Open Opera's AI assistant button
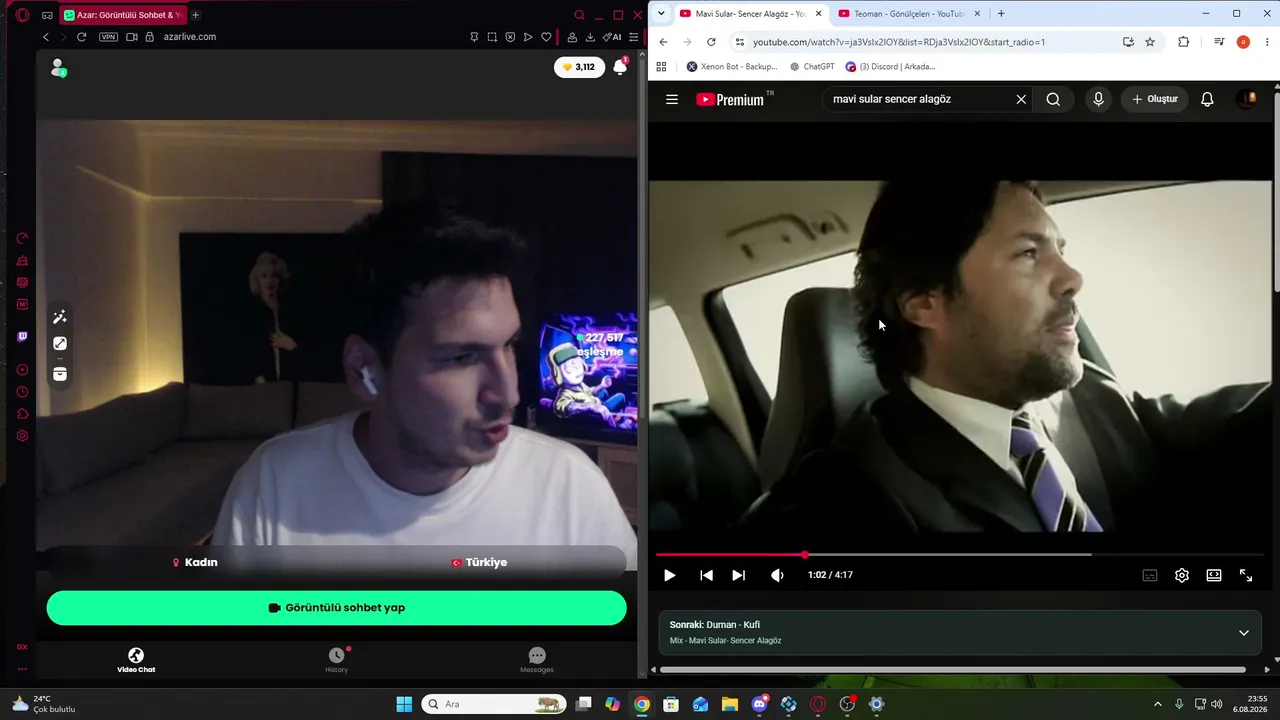This screenshot has height=720, width=1280. (611, 37)
